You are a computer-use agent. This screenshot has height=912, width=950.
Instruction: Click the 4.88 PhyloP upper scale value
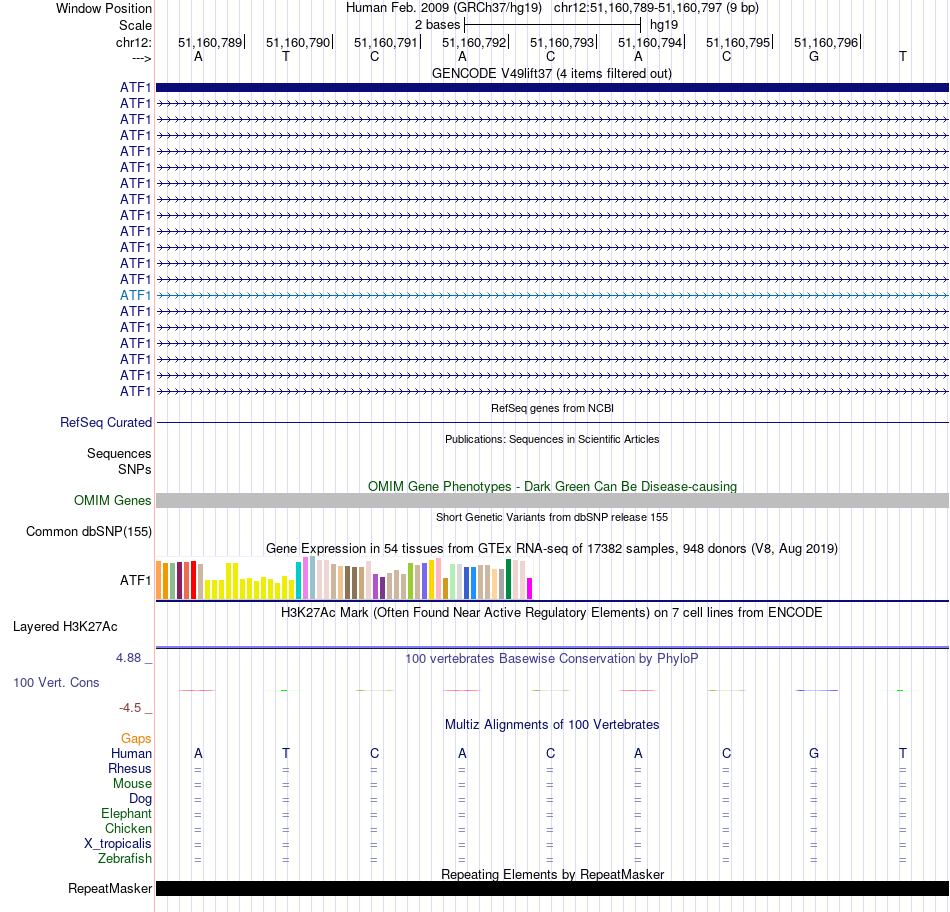click(128, 657)
